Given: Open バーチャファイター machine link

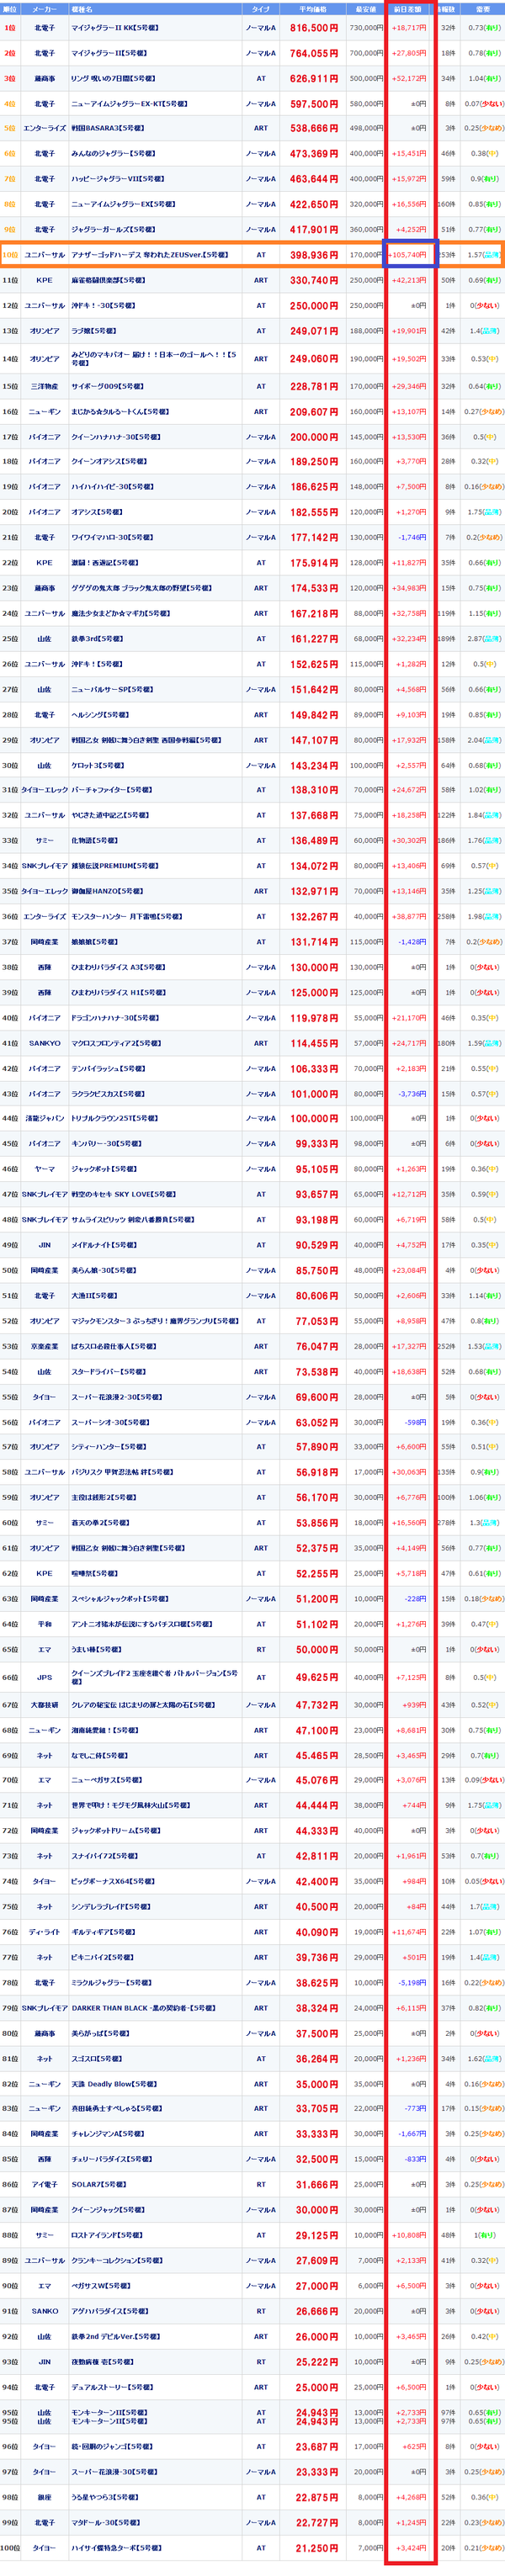Looking at the screenshot, I should coord(111,790).
